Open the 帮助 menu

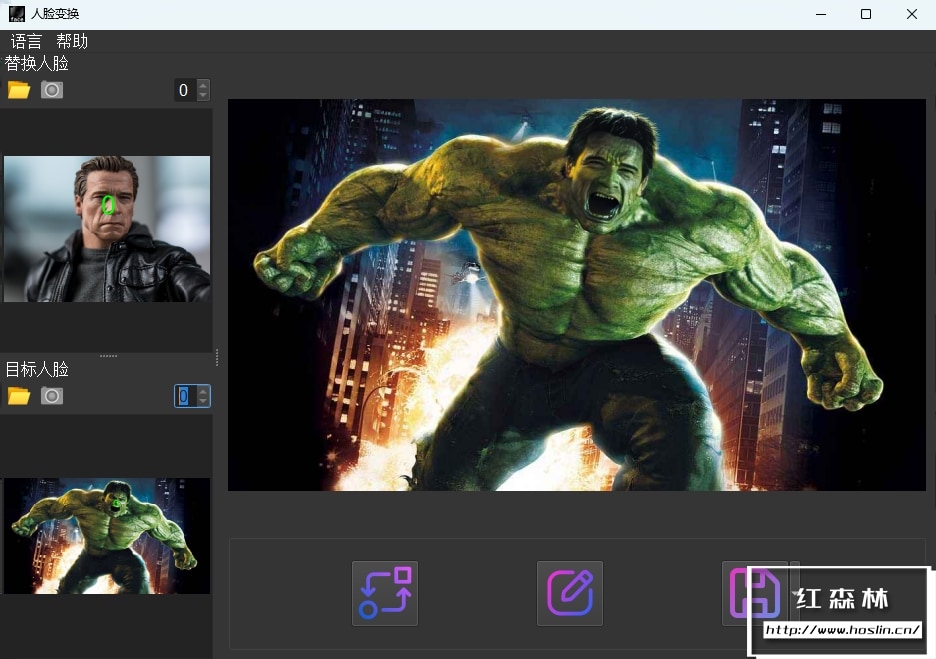coord(72,41)
